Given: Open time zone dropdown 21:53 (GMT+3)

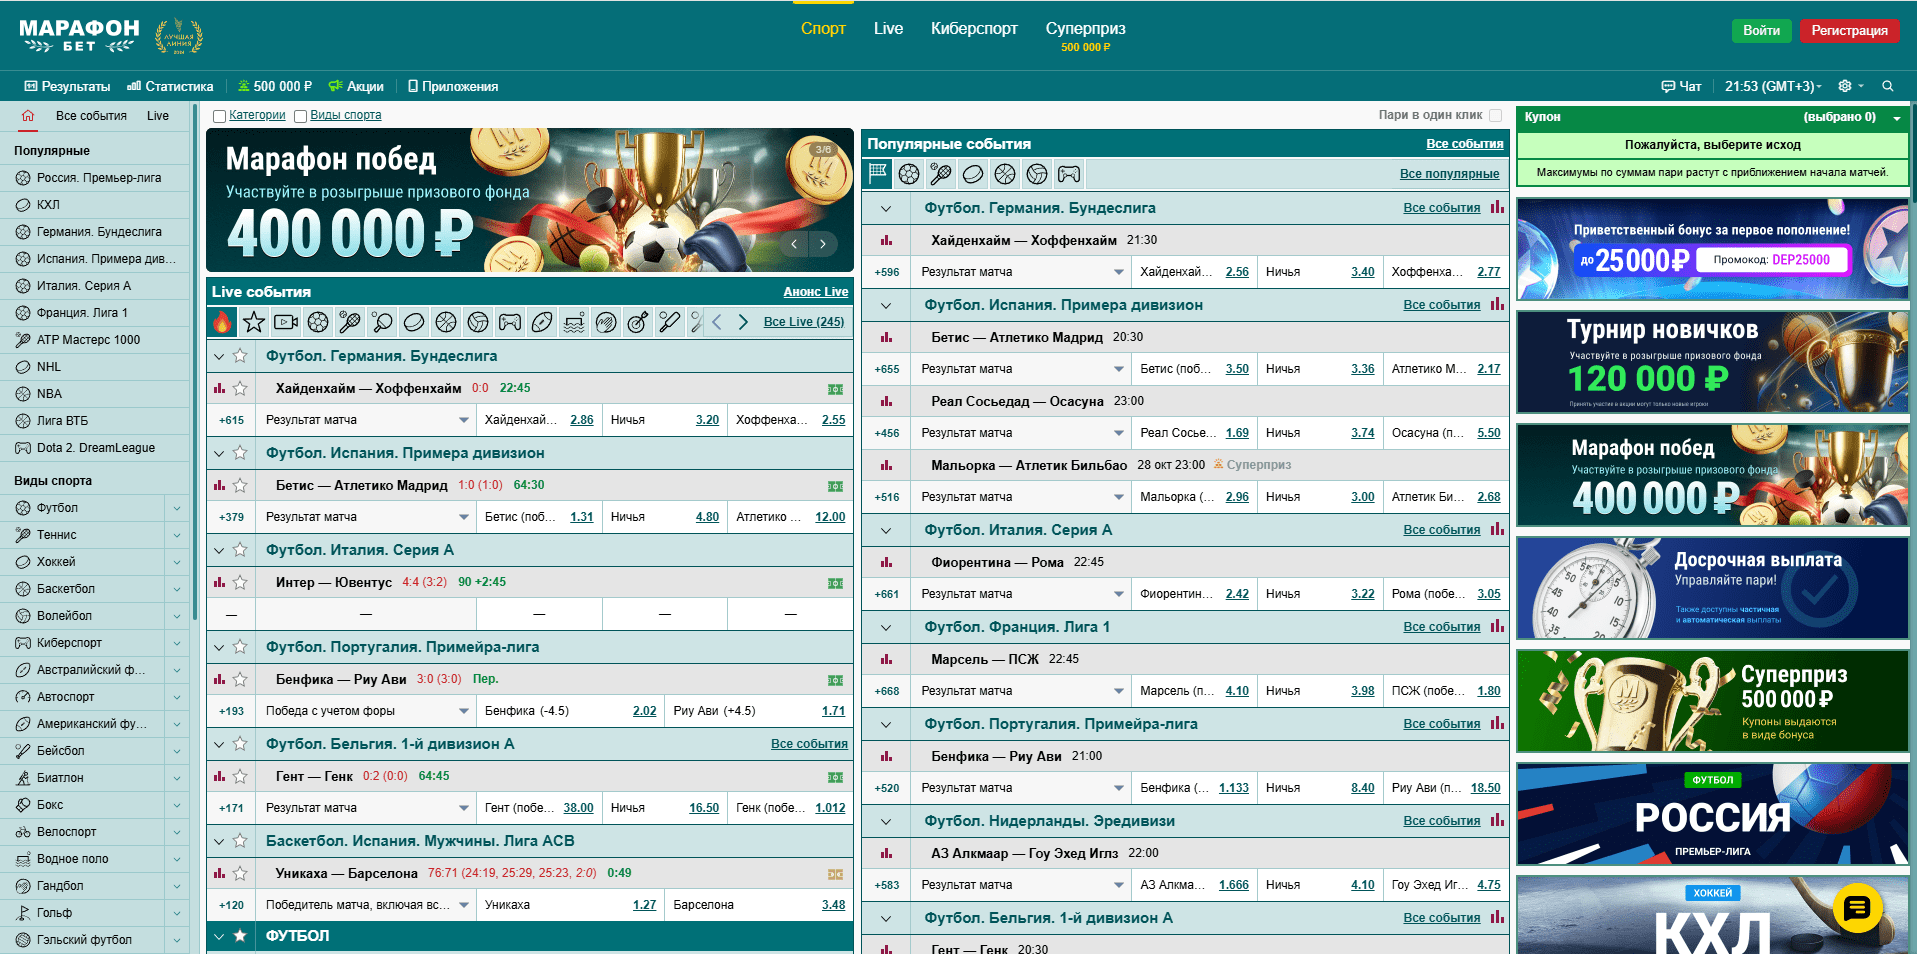Looking at the screenshot, I should point(1773,86).
